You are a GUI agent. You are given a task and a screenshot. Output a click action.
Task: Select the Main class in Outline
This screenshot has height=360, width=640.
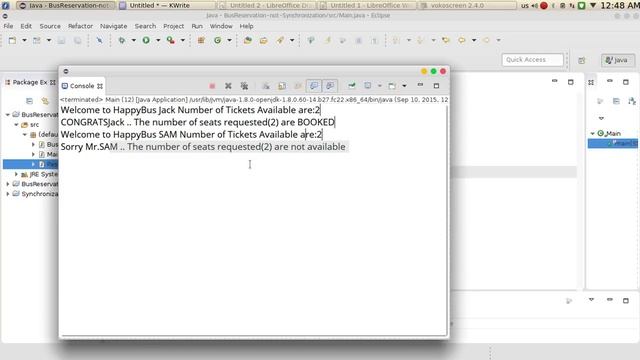[610, 133]
